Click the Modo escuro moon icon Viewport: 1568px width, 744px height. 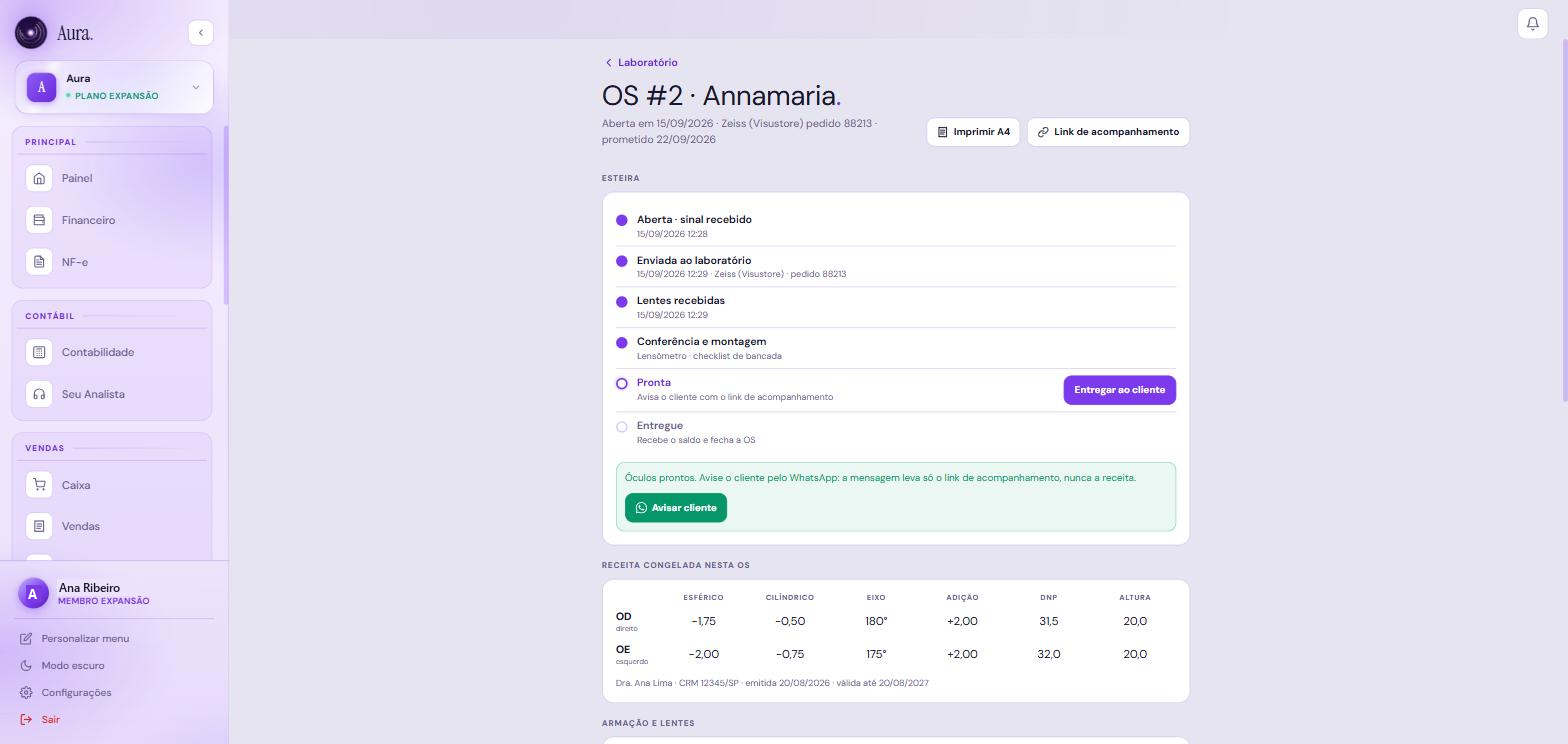tap(26, 666)
